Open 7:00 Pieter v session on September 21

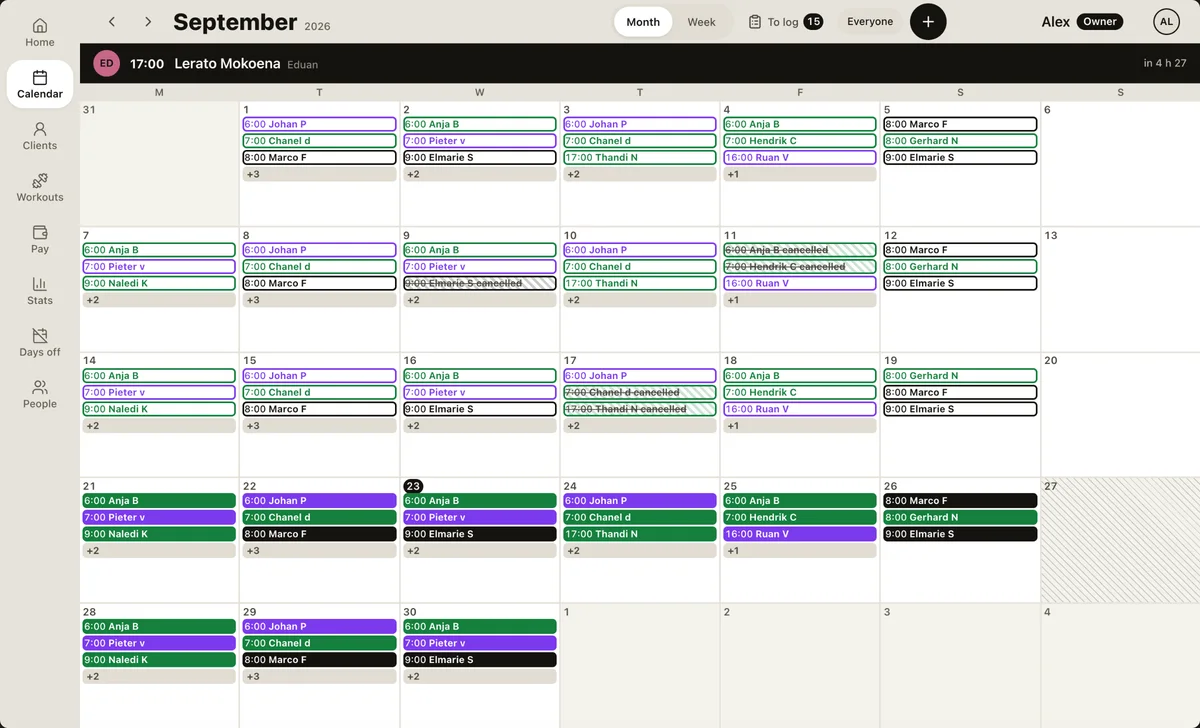click(159, 518)
